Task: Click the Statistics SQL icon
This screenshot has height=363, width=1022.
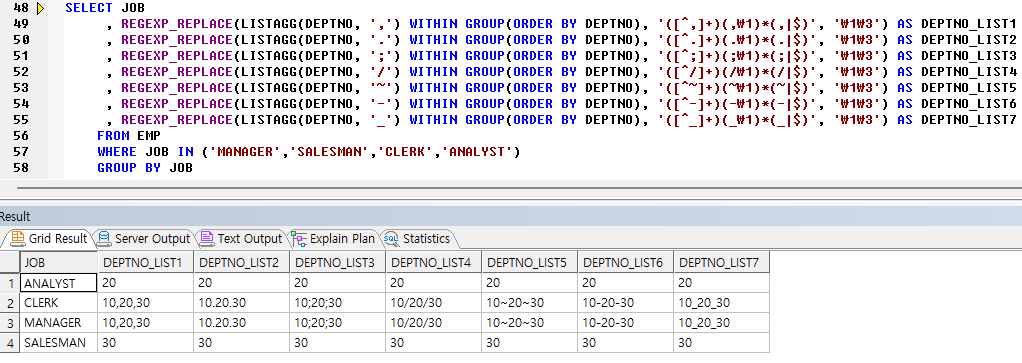Action: pyautogui.click(x=391, y=239)
